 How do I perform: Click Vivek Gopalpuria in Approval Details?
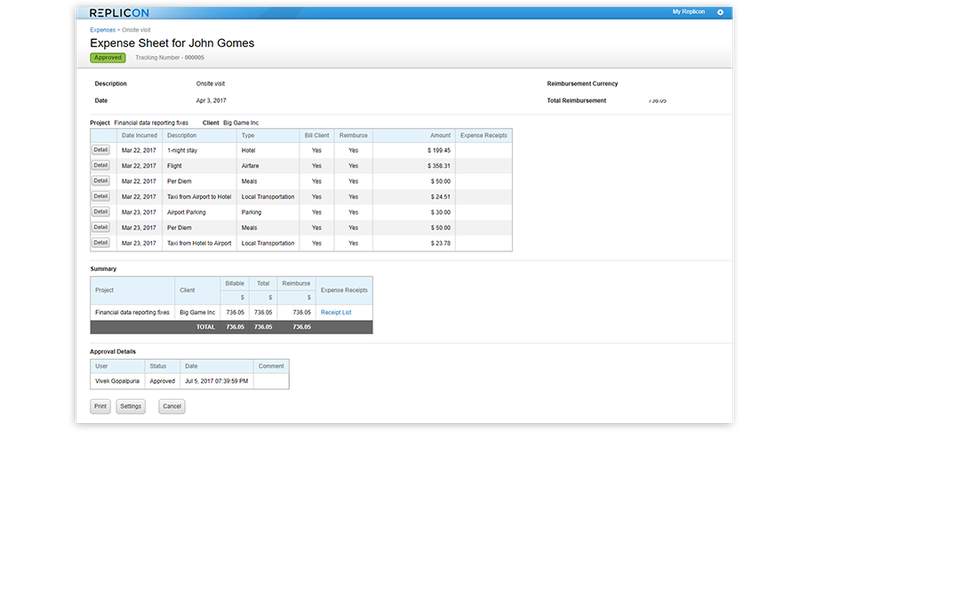117,381
